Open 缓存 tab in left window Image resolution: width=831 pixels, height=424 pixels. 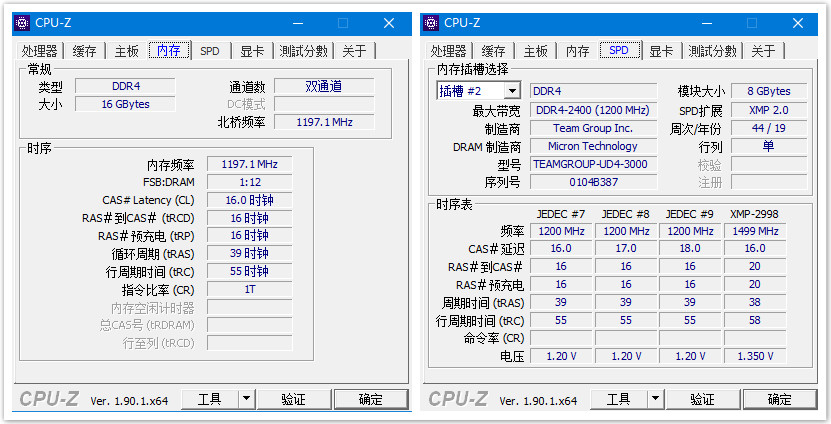point(84,51)
